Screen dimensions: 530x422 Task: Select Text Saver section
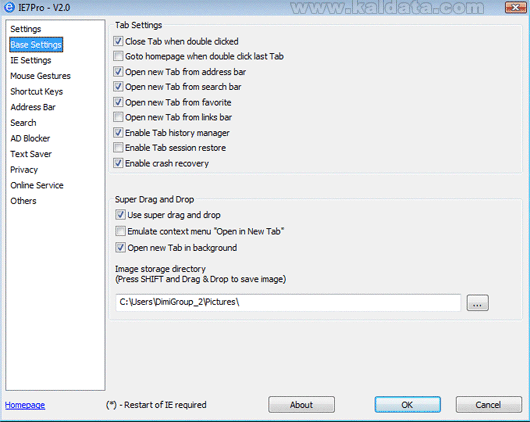31,154
